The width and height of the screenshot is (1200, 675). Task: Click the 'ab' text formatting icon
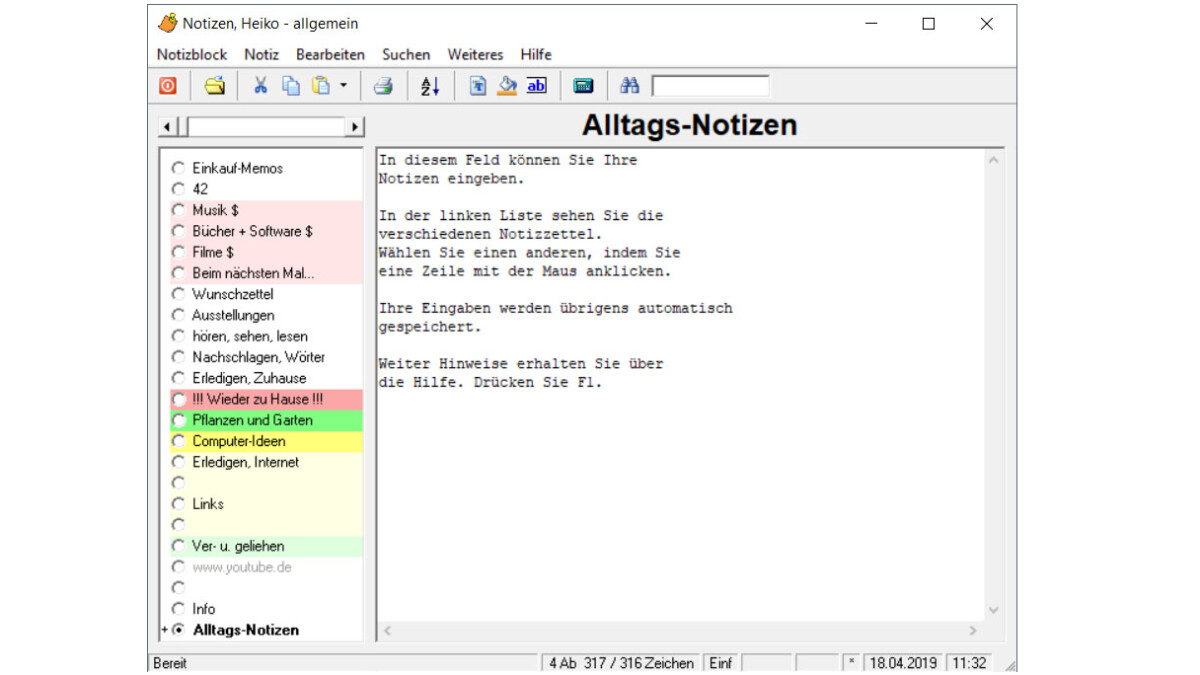tap(536, 86)
